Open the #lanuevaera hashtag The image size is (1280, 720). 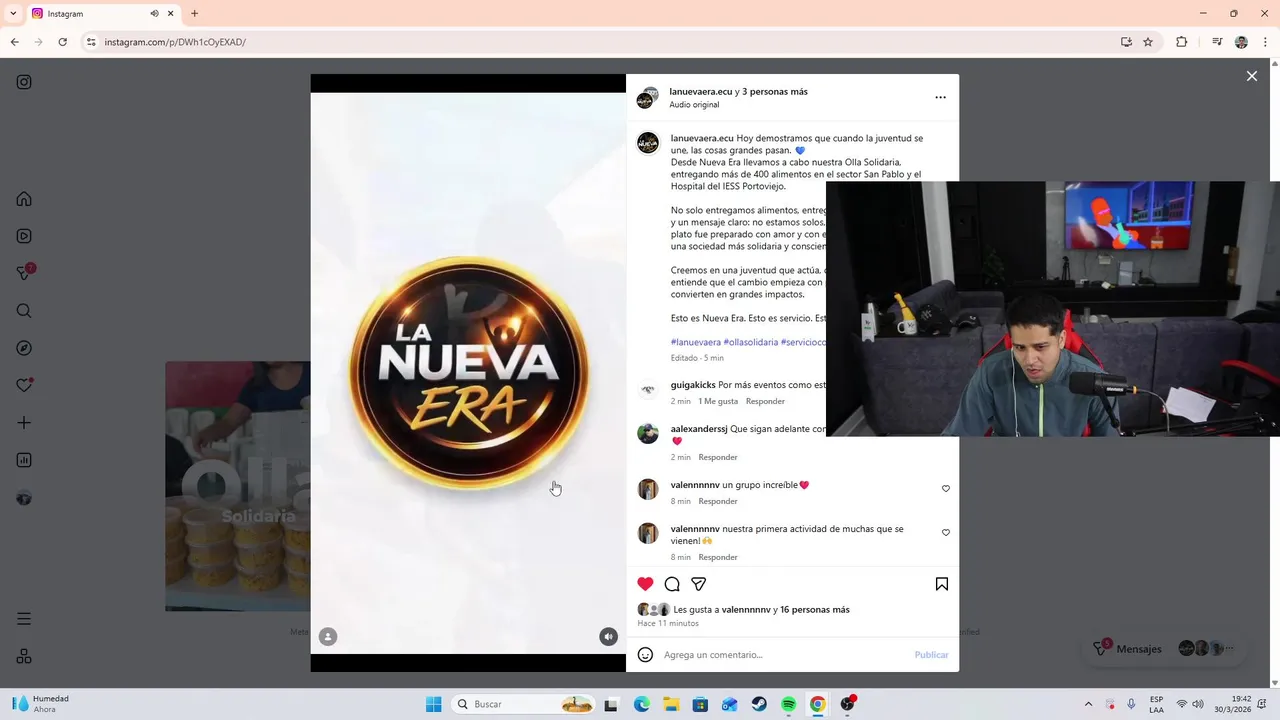pyautogui.click(x=695, y=342)
